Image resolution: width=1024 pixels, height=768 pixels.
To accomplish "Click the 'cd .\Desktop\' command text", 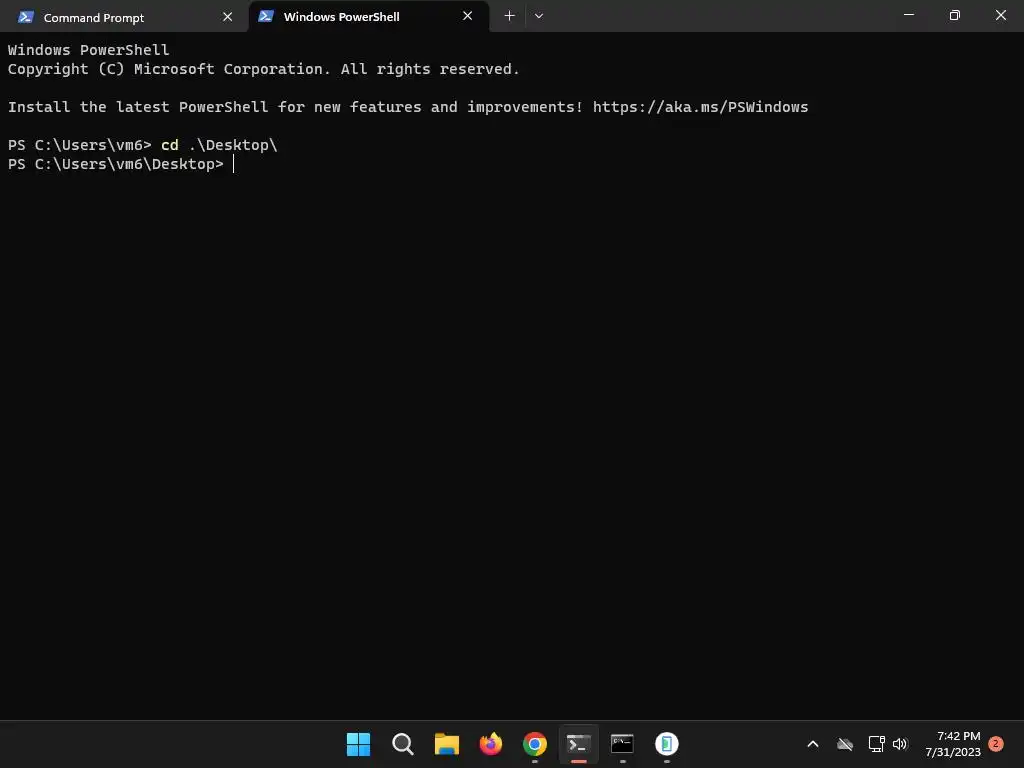I will point(219,145).
